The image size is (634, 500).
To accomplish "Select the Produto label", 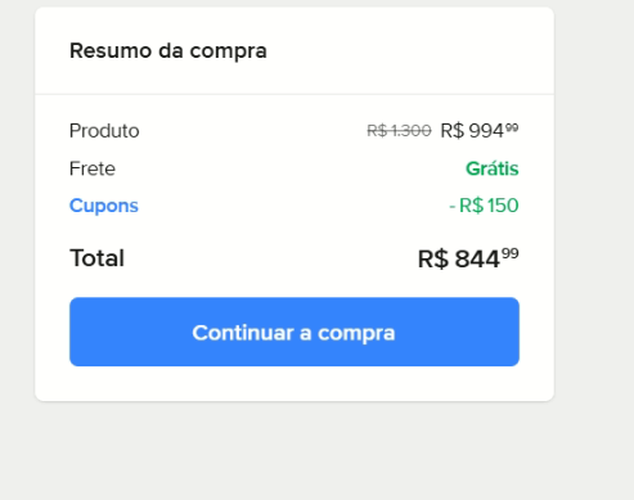I will (104, 131).
